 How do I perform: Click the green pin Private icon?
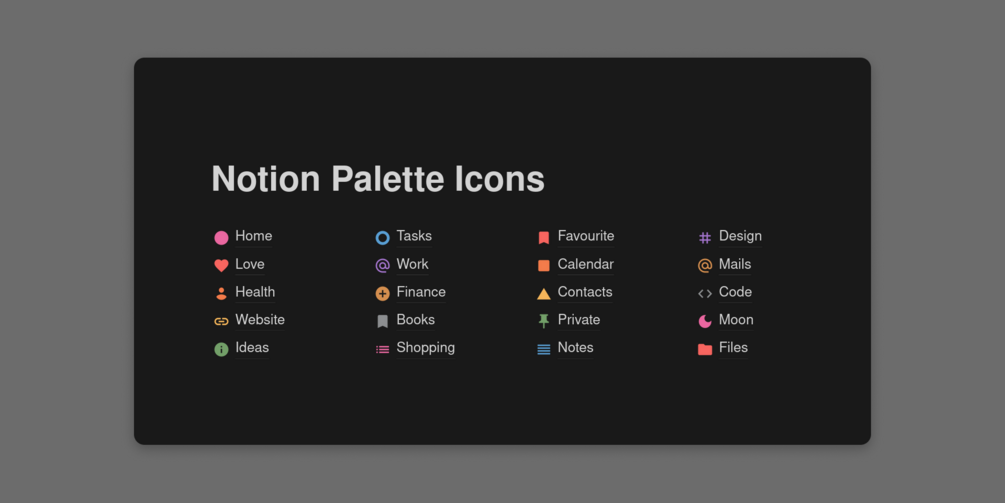tap(544, 321)
